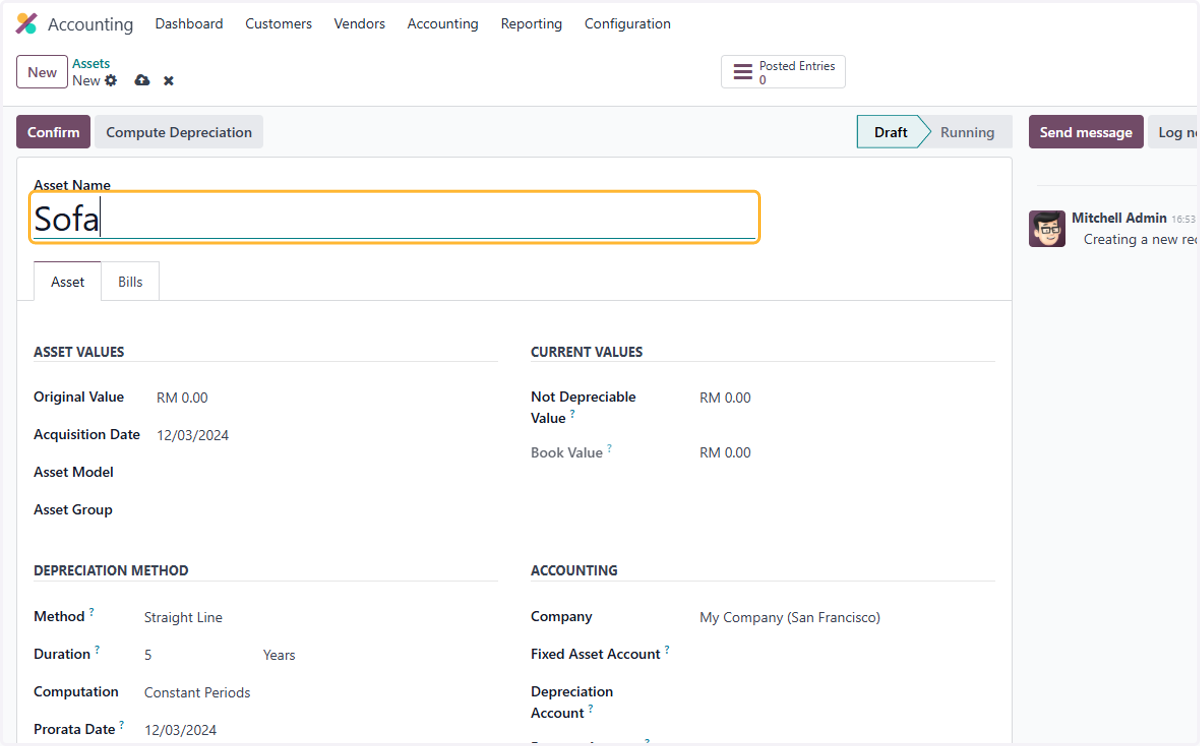Image resolution: width=1200 pixels, height=746 pixels.
Task: Open the Configuration menu
Action: pyautogui.click(x=627, y=24)
